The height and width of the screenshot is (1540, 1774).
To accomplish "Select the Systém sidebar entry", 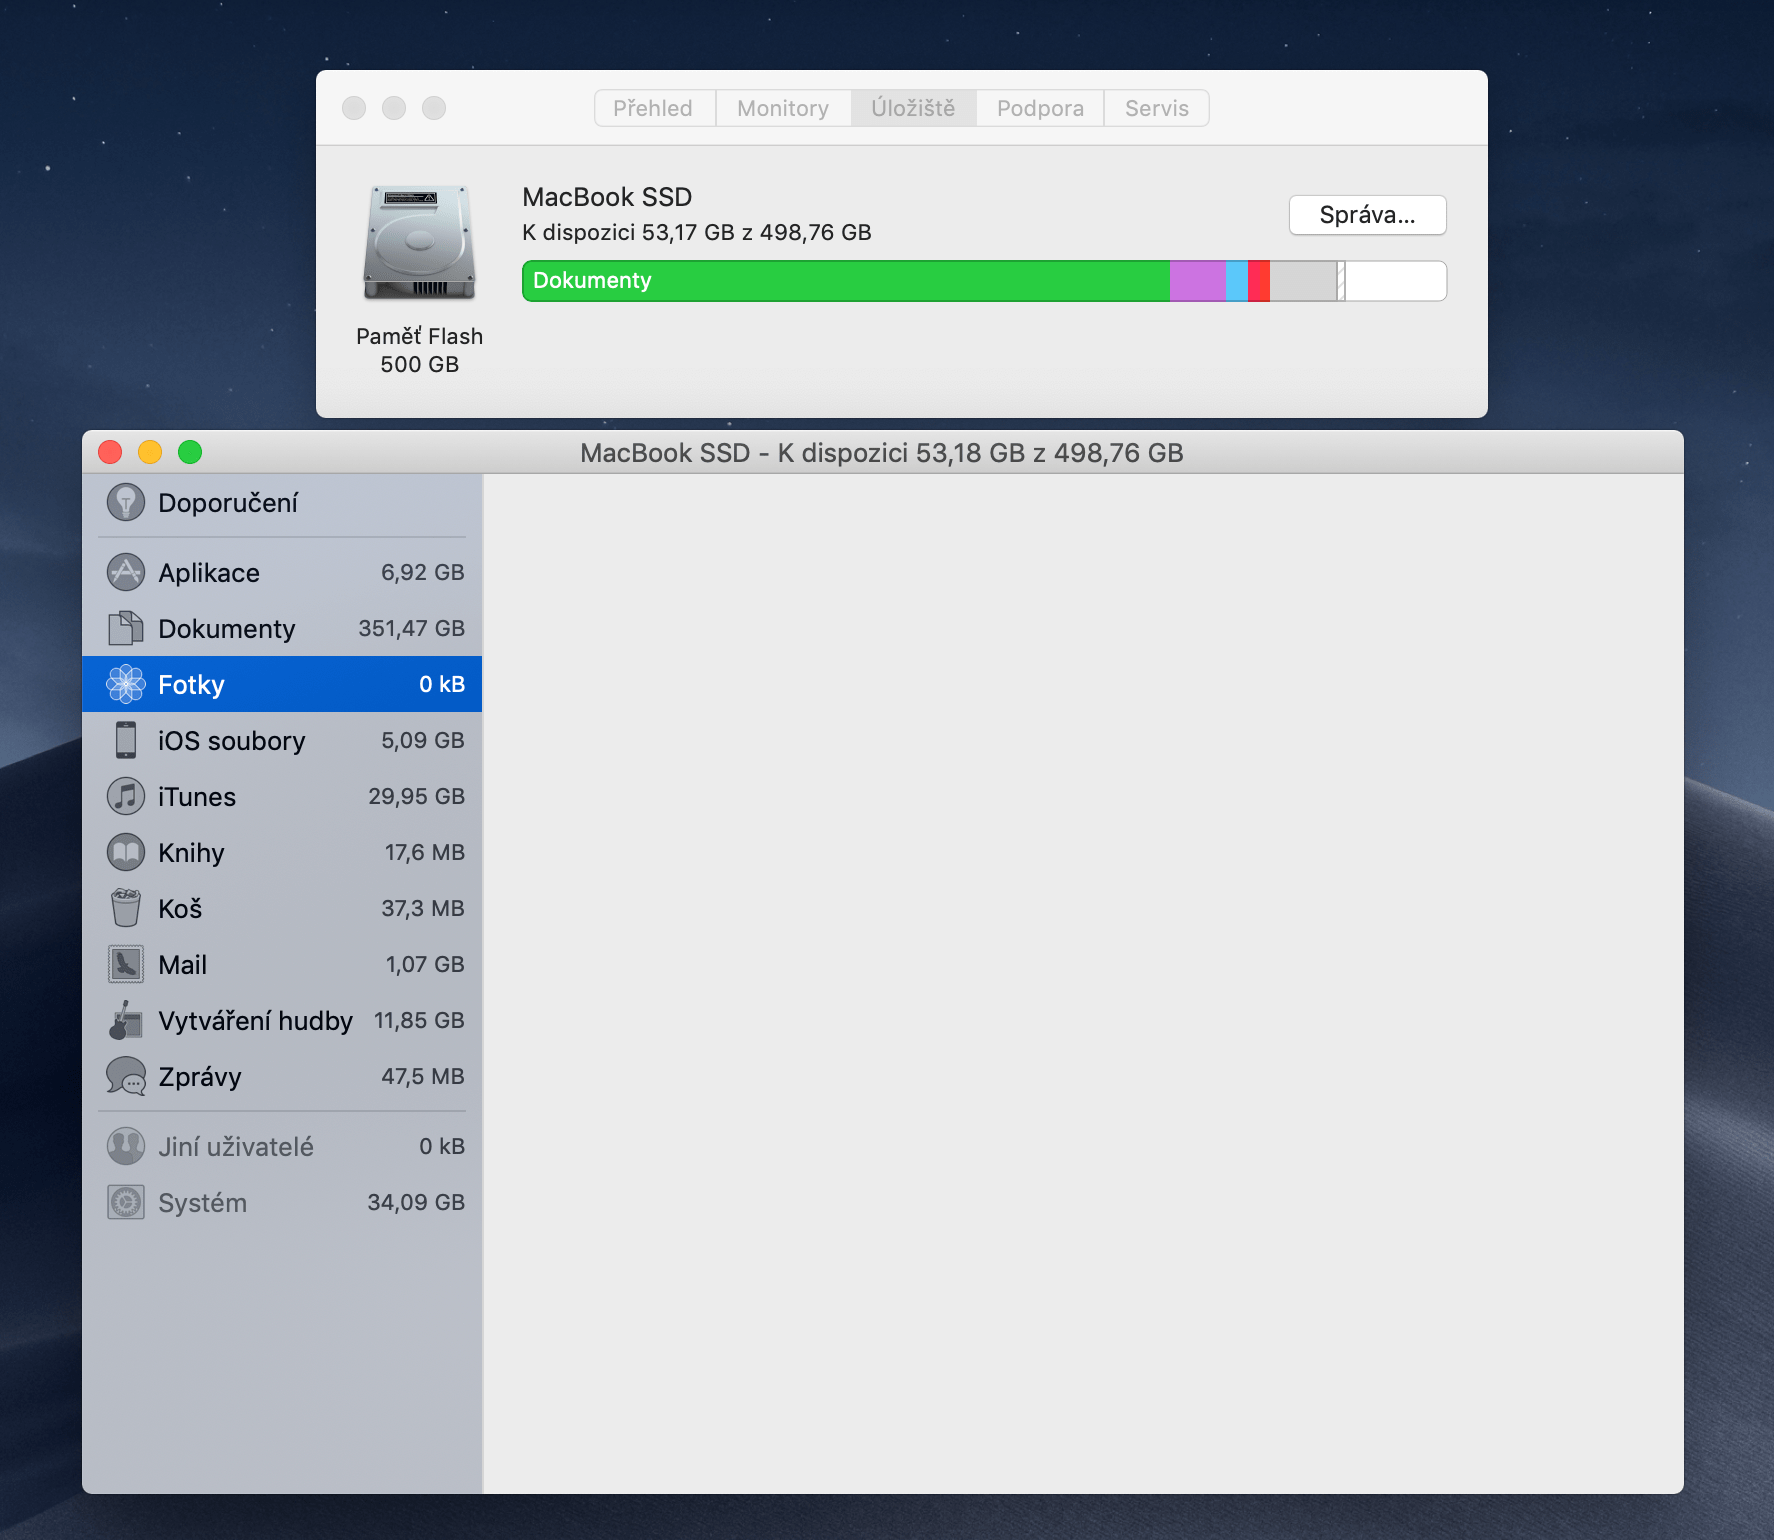I will tap(282, 1202).
